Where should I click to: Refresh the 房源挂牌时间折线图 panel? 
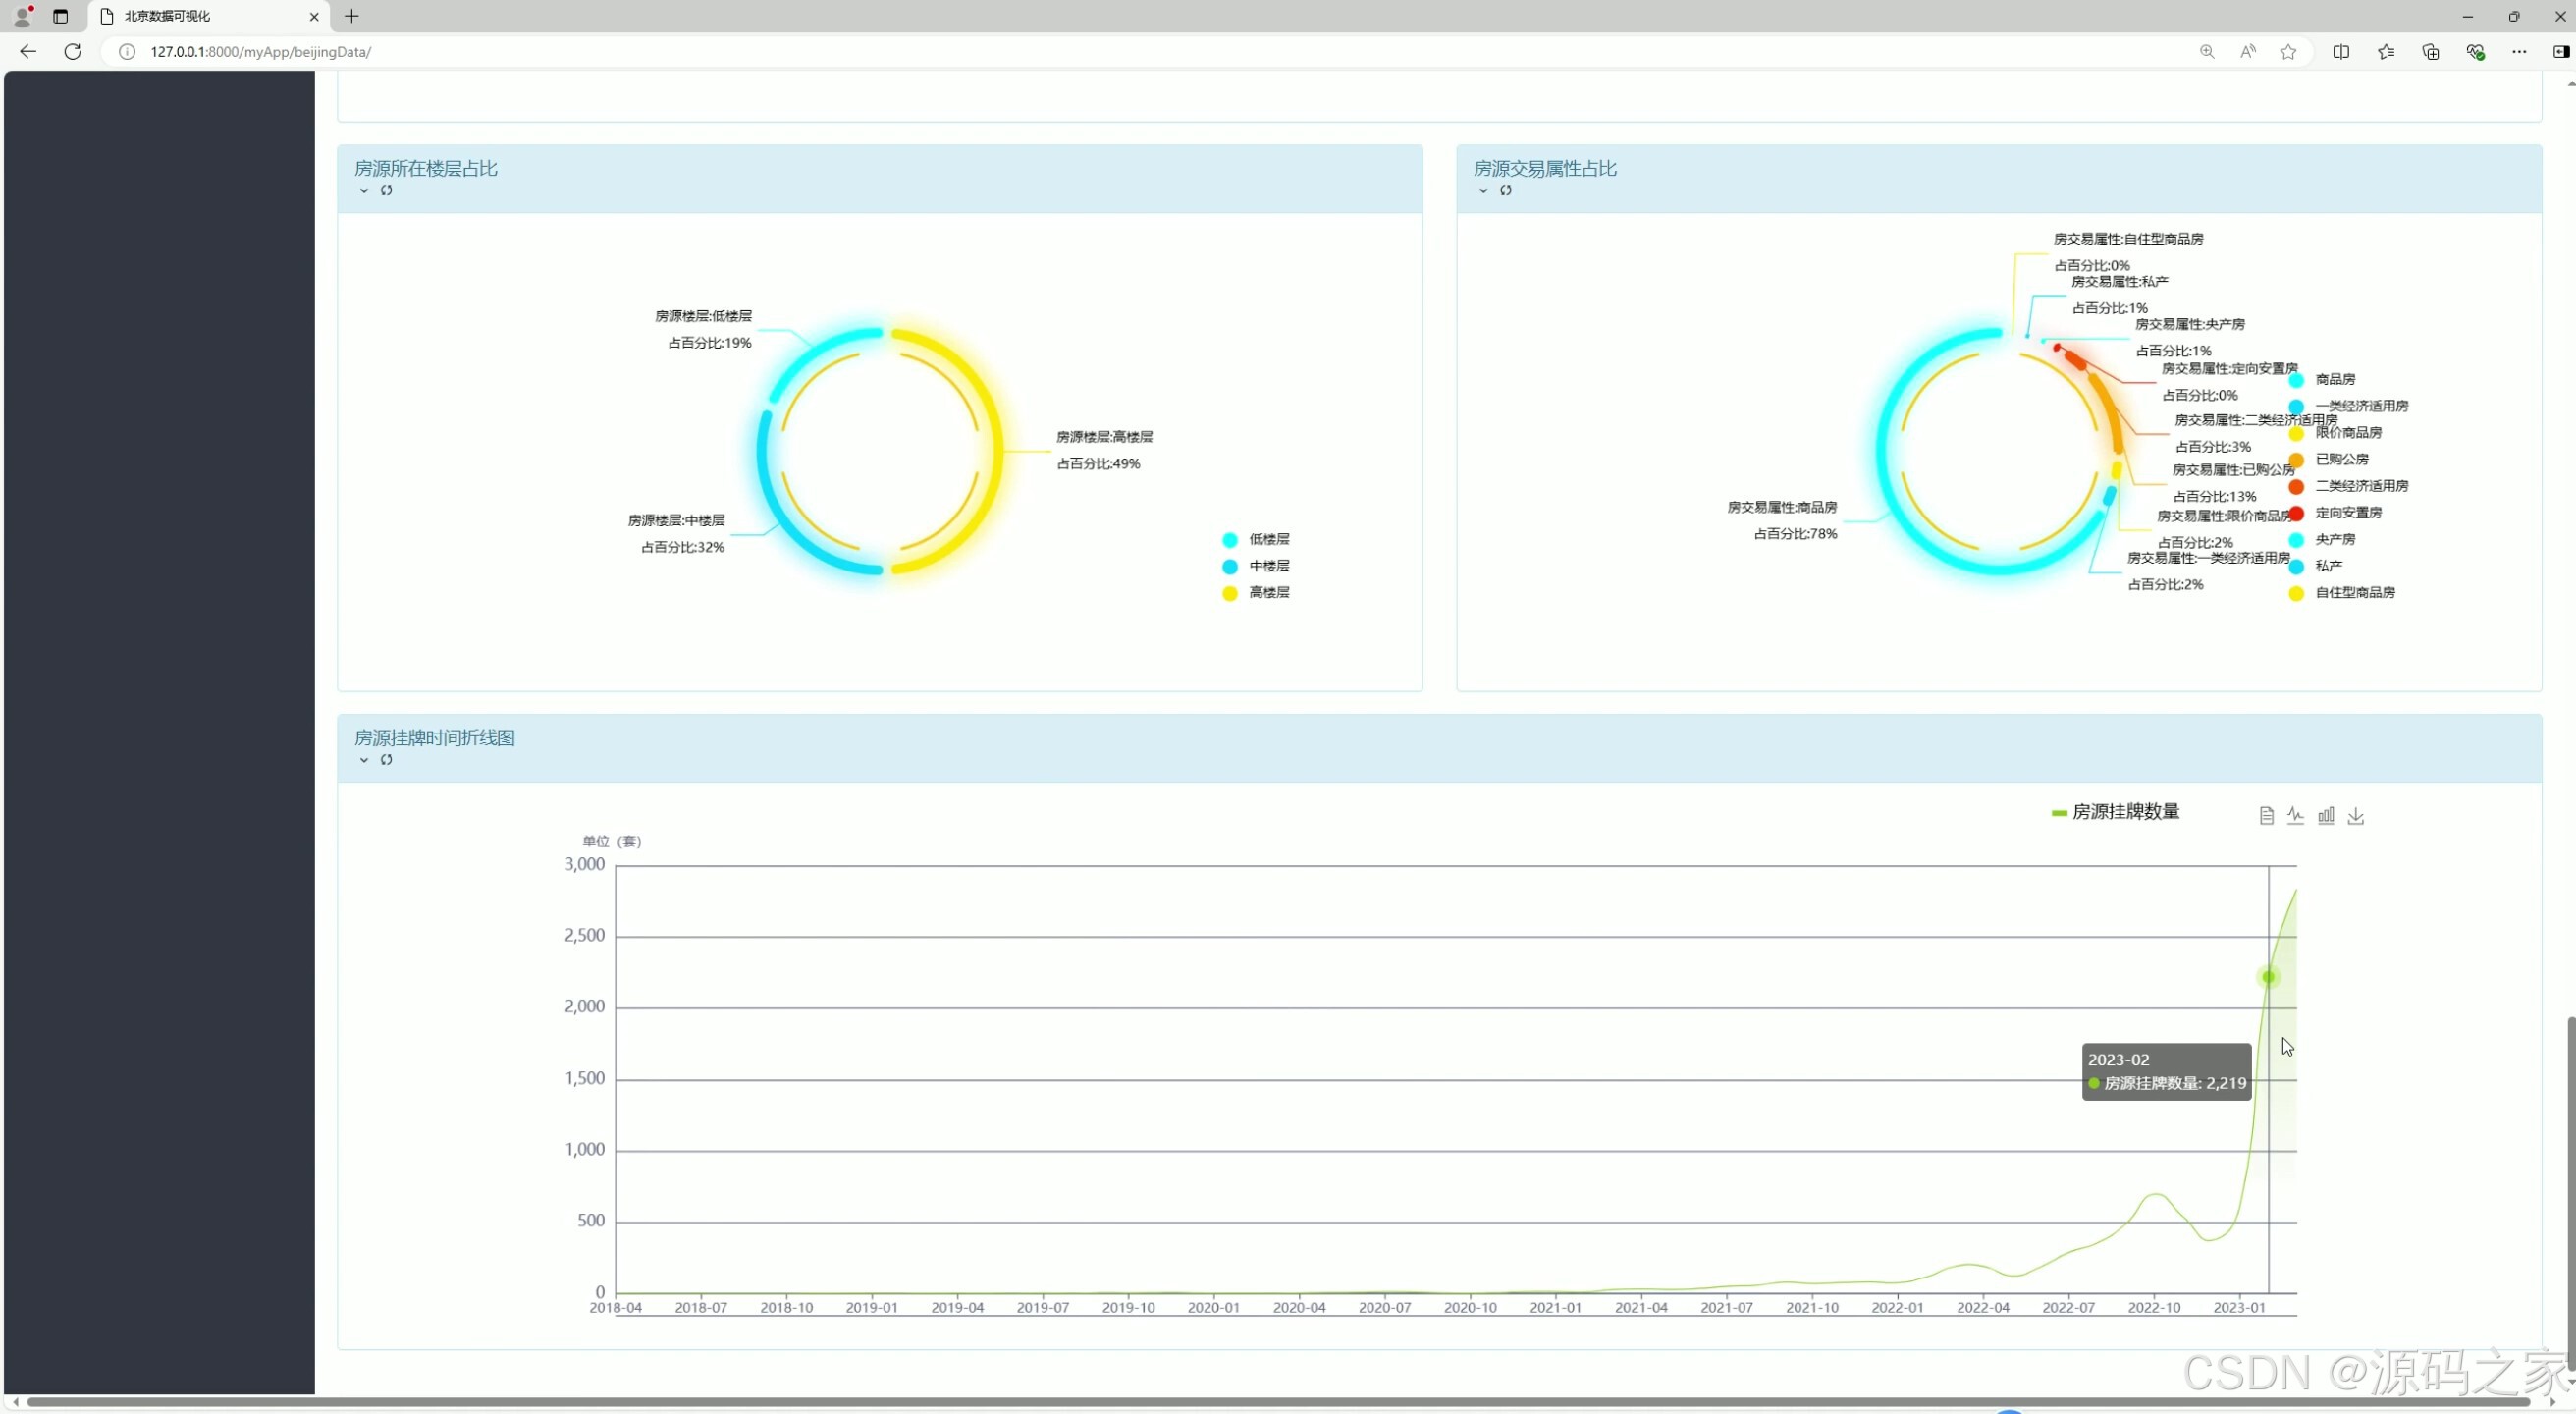click(x=386, y=760)
